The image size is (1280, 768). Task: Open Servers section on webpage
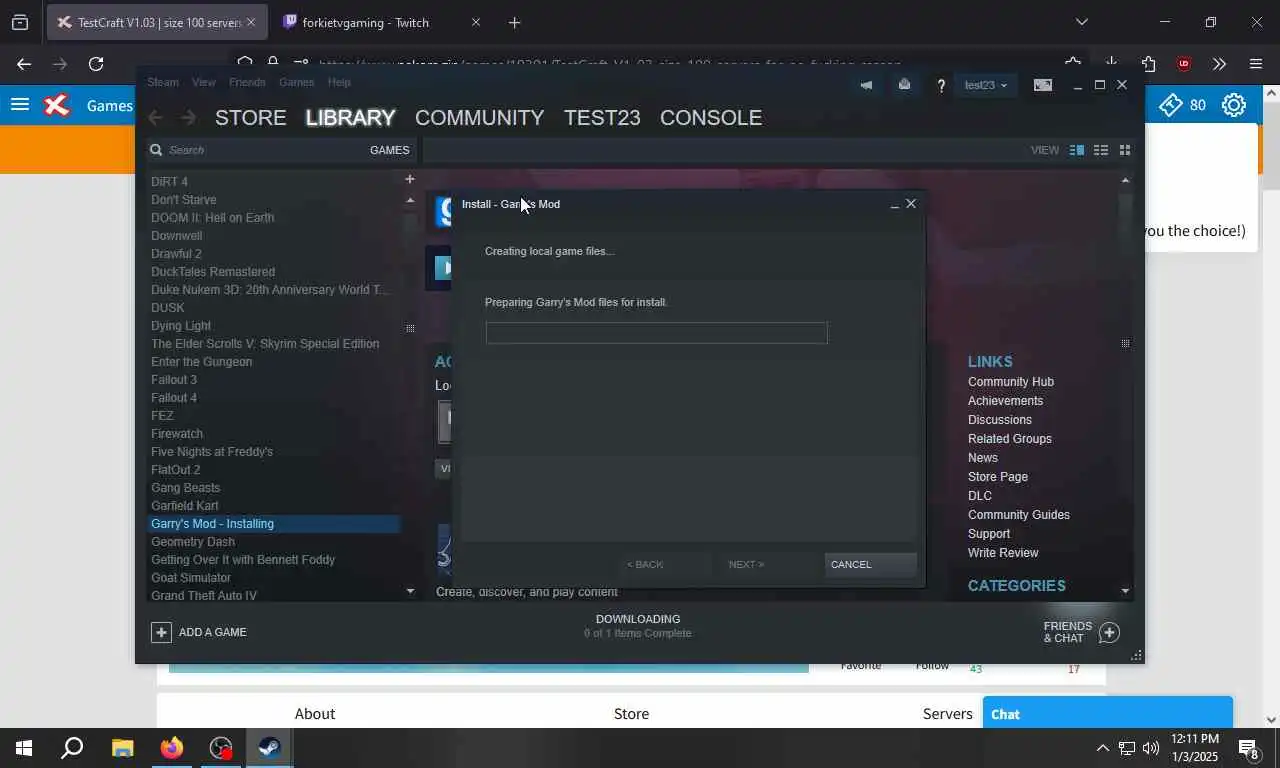point(947,714)
